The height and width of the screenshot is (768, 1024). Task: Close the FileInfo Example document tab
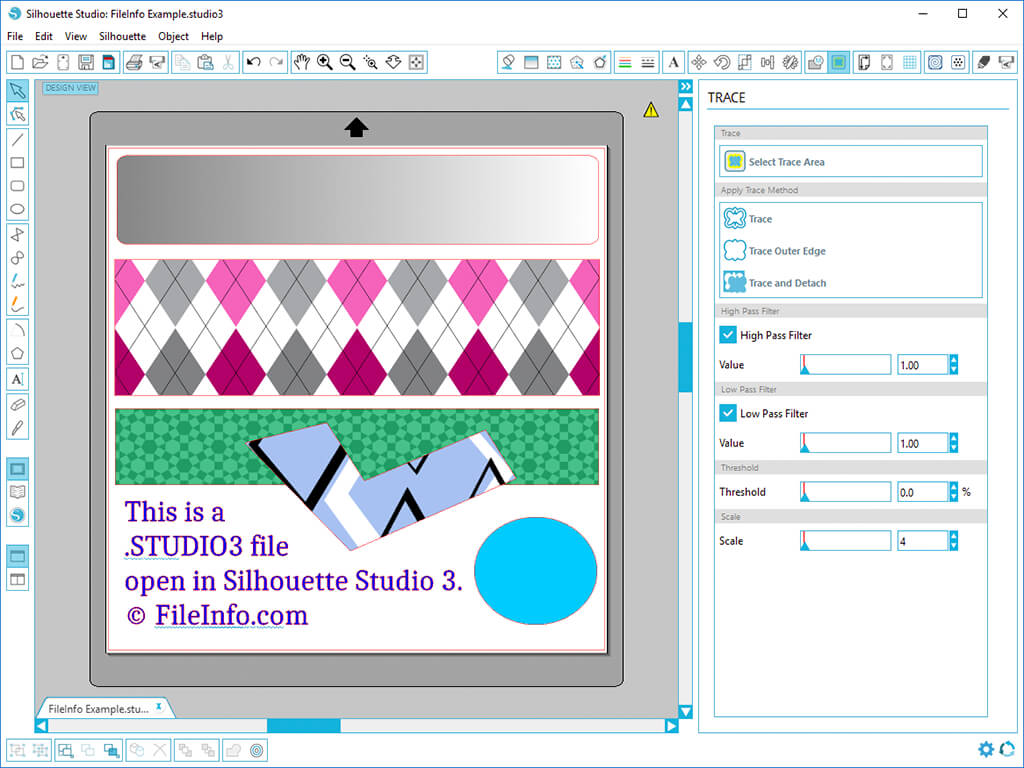[x=159, y=707]
